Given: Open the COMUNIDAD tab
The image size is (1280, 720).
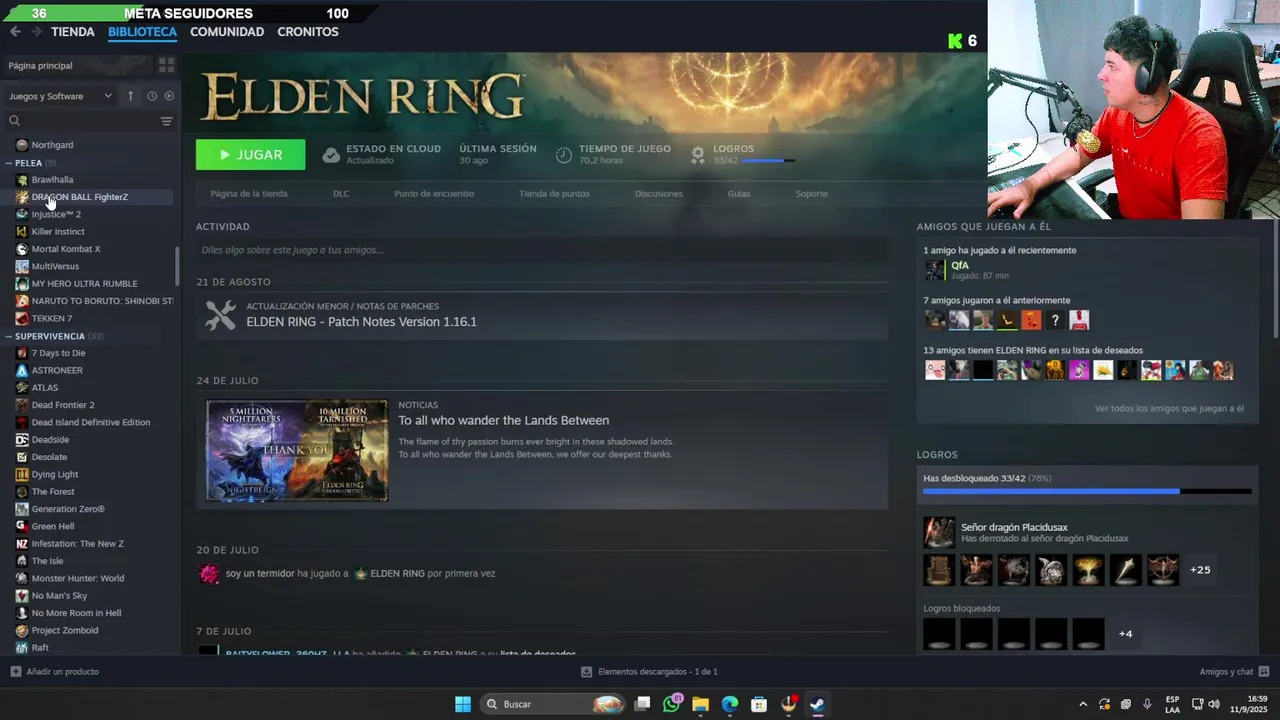Looking at the screenshot, I should 227,32.
